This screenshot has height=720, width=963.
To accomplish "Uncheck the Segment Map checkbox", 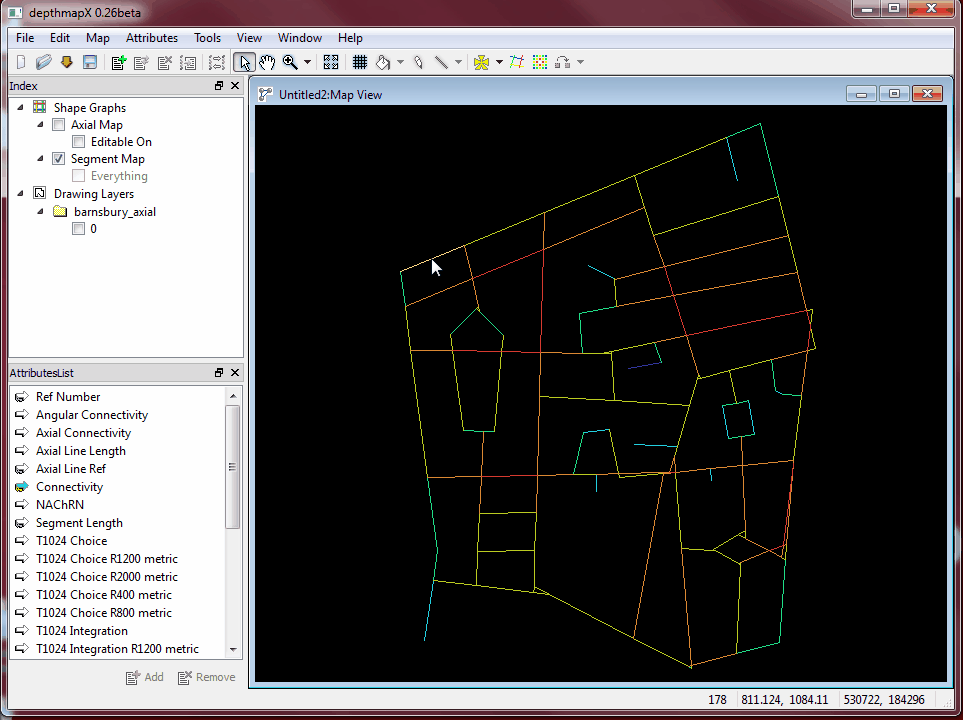I will (x=58, y=159).
